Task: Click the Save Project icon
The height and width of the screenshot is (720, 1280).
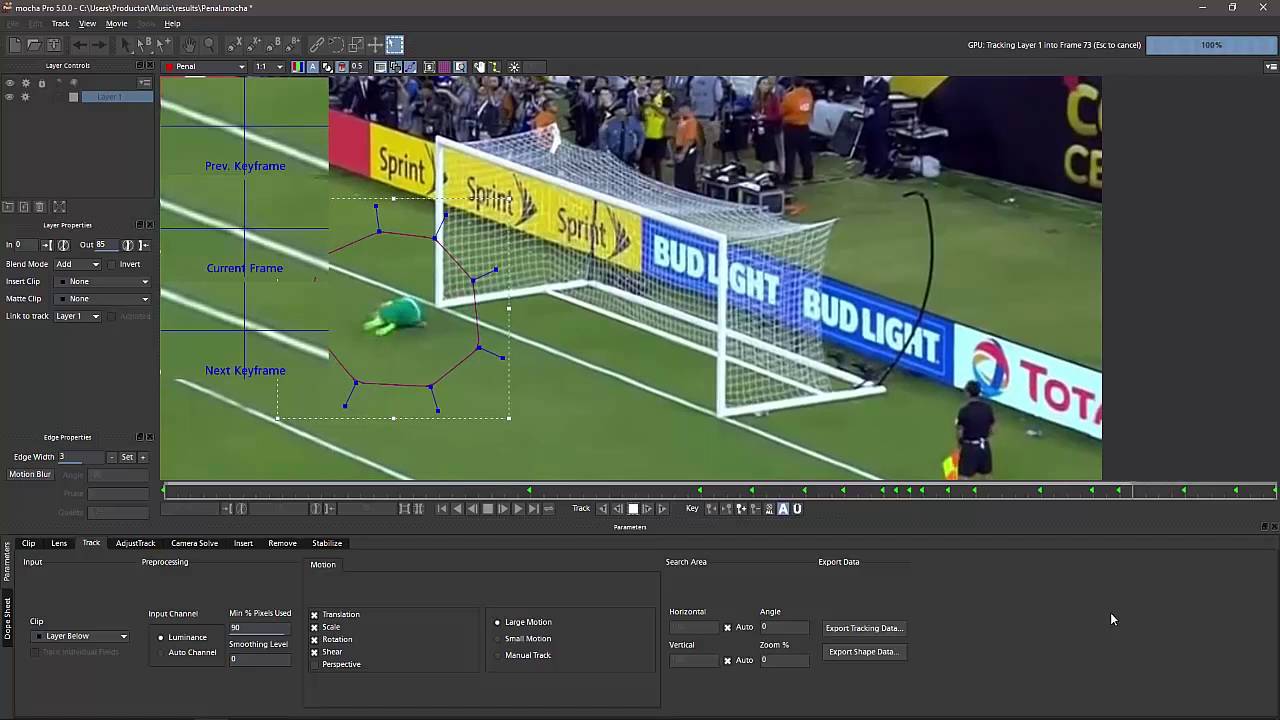Action: 54,45
